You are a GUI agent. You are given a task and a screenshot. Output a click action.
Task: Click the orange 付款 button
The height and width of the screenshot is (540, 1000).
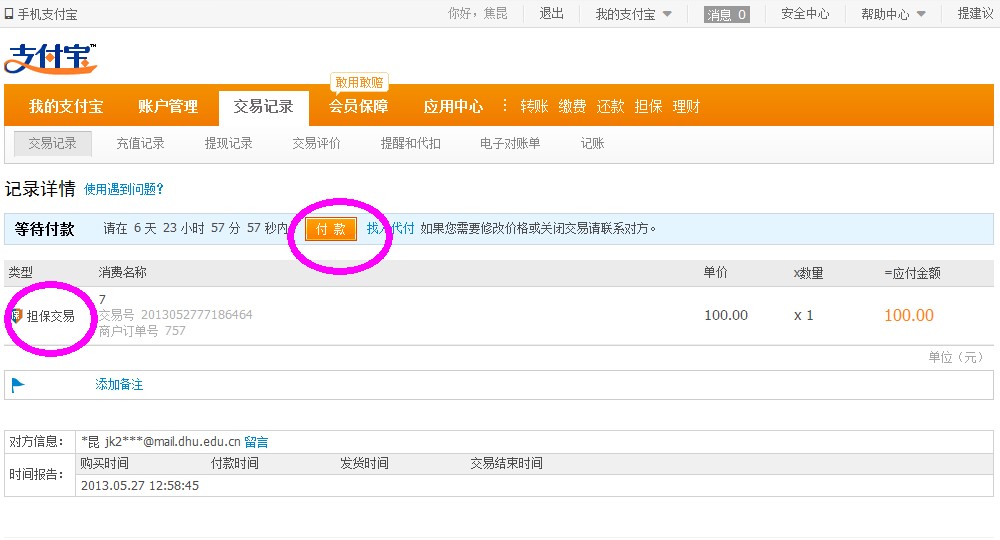coord(331,230)
